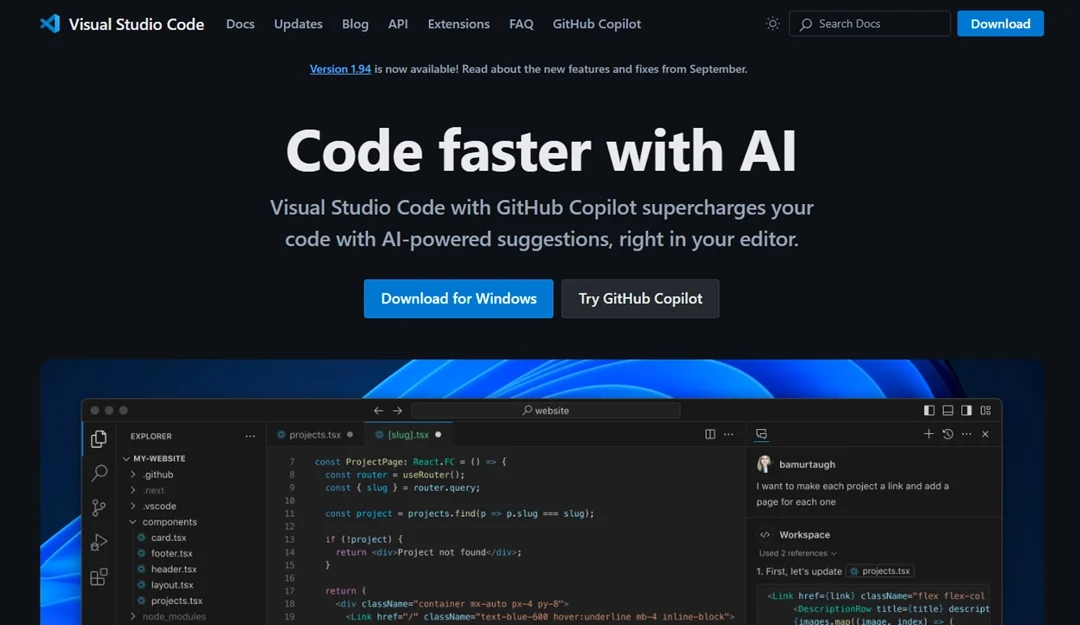
Task: Click the Visual Studio Code title text
Action: coord(136,24)
